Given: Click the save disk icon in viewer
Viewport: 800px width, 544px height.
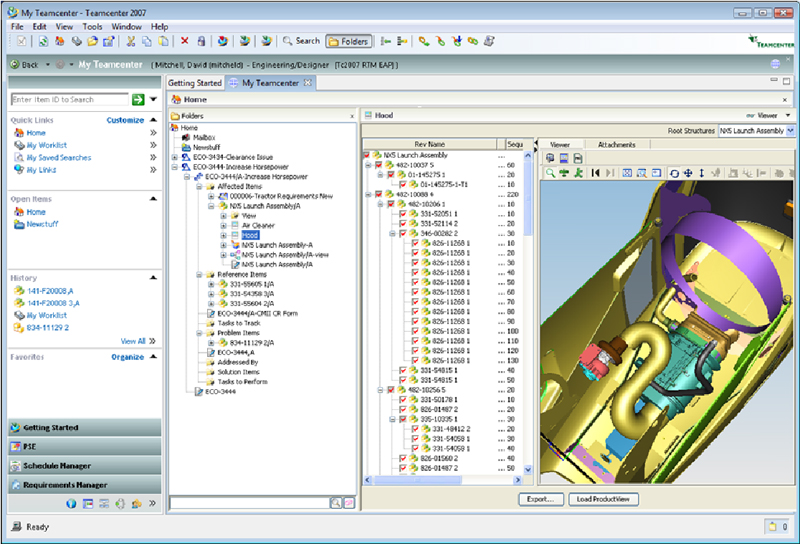Looking at the screenshot, I should coord(578,158).
